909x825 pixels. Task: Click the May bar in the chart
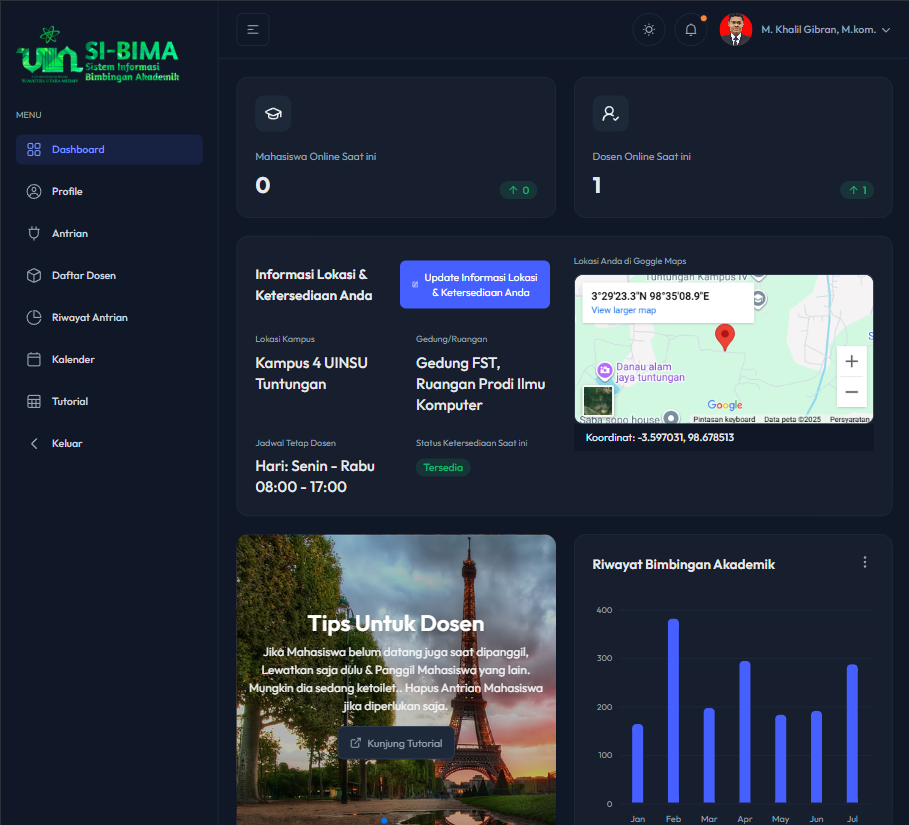click(x=780, y=759)
